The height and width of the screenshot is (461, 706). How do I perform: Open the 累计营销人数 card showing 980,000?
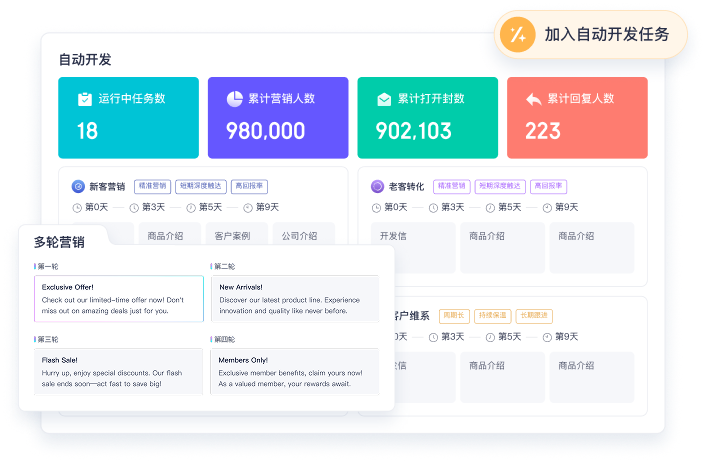click(x=278, y=118)
